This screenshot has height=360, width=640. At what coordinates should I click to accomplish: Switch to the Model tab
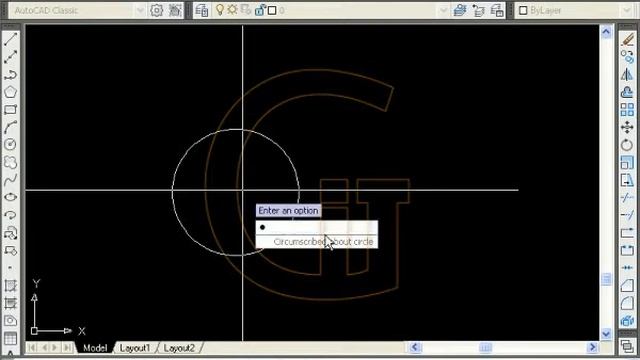pyautogui.click(x=95, y=348)
